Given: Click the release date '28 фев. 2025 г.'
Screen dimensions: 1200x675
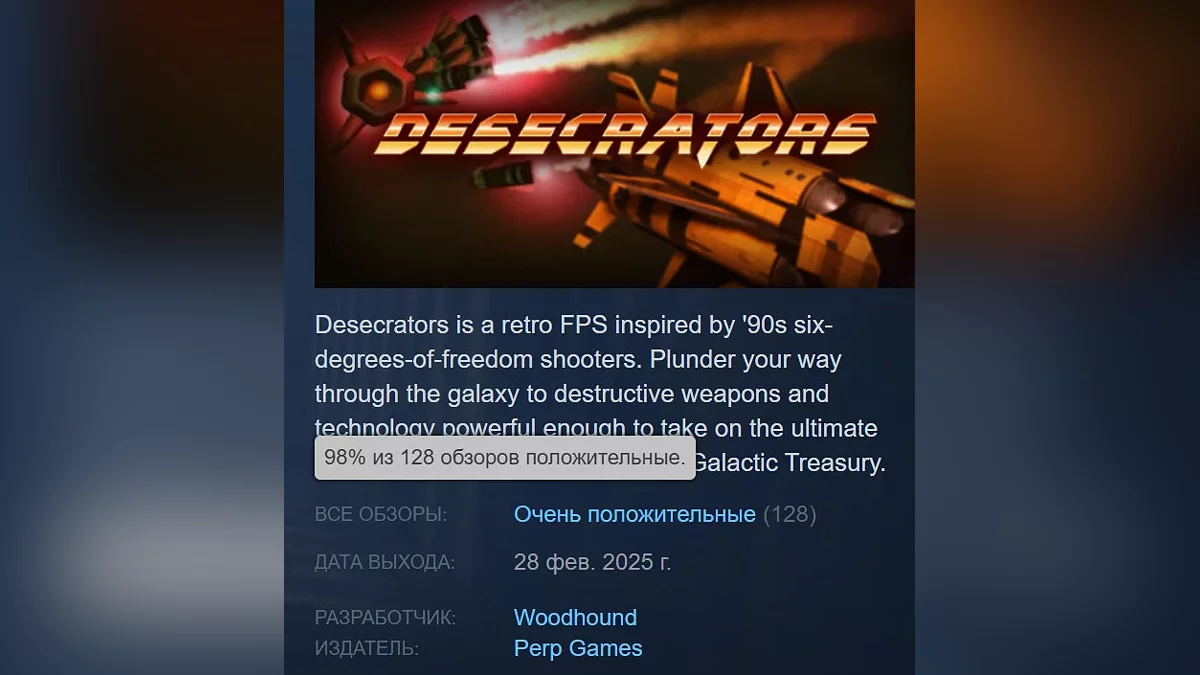Looking at the screenshot, I should pos(592,562).
